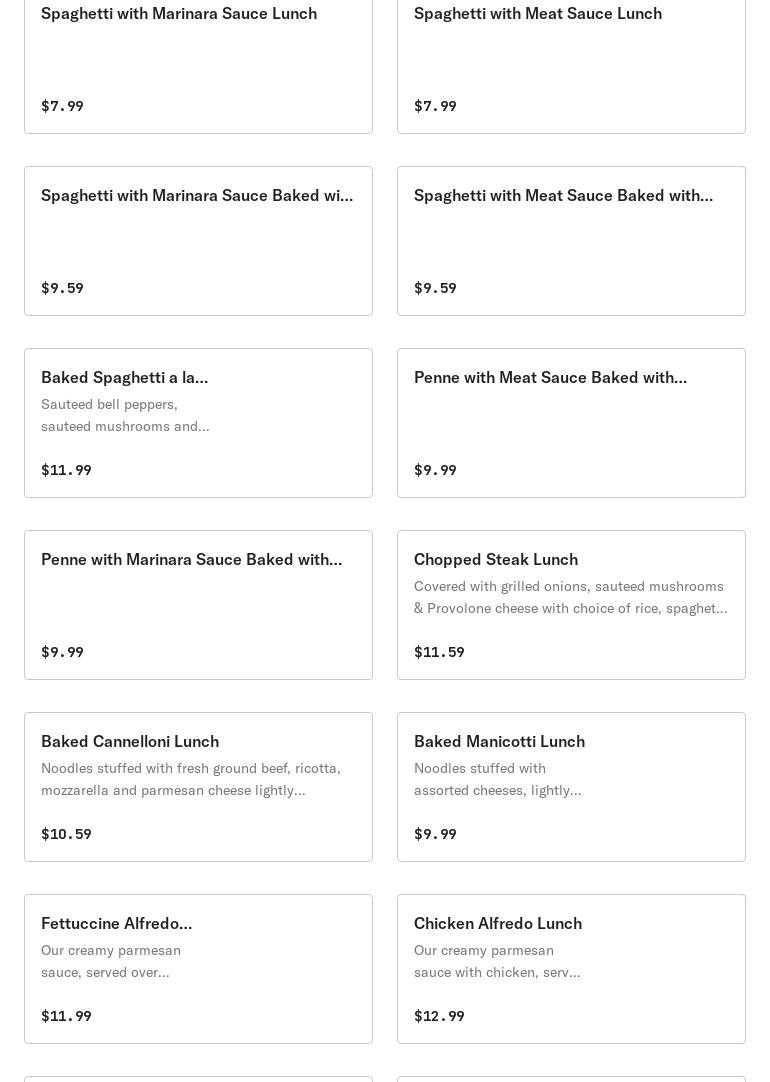Screen dimensions: 770x1082
Task: Open the Baked Spaghetti a la item
Action: tap(125, 378)
